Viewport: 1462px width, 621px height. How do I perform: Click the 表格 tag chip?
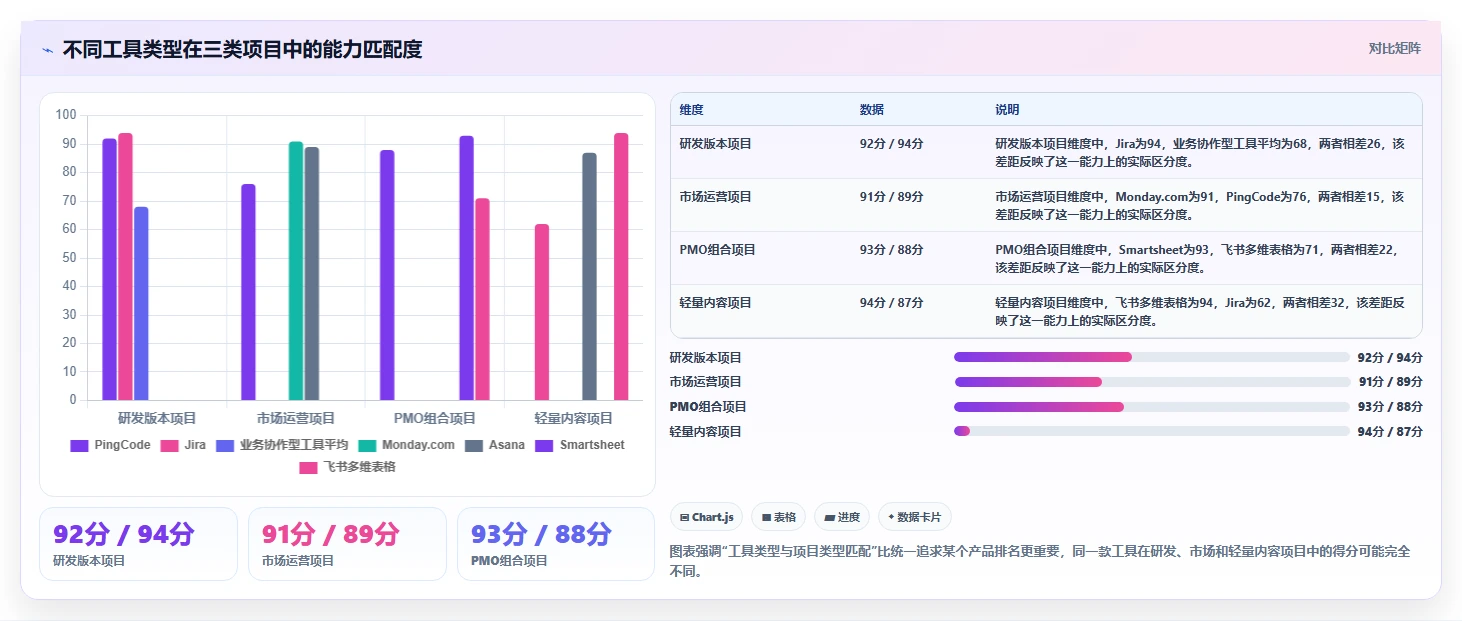click(x=778, y=517)
